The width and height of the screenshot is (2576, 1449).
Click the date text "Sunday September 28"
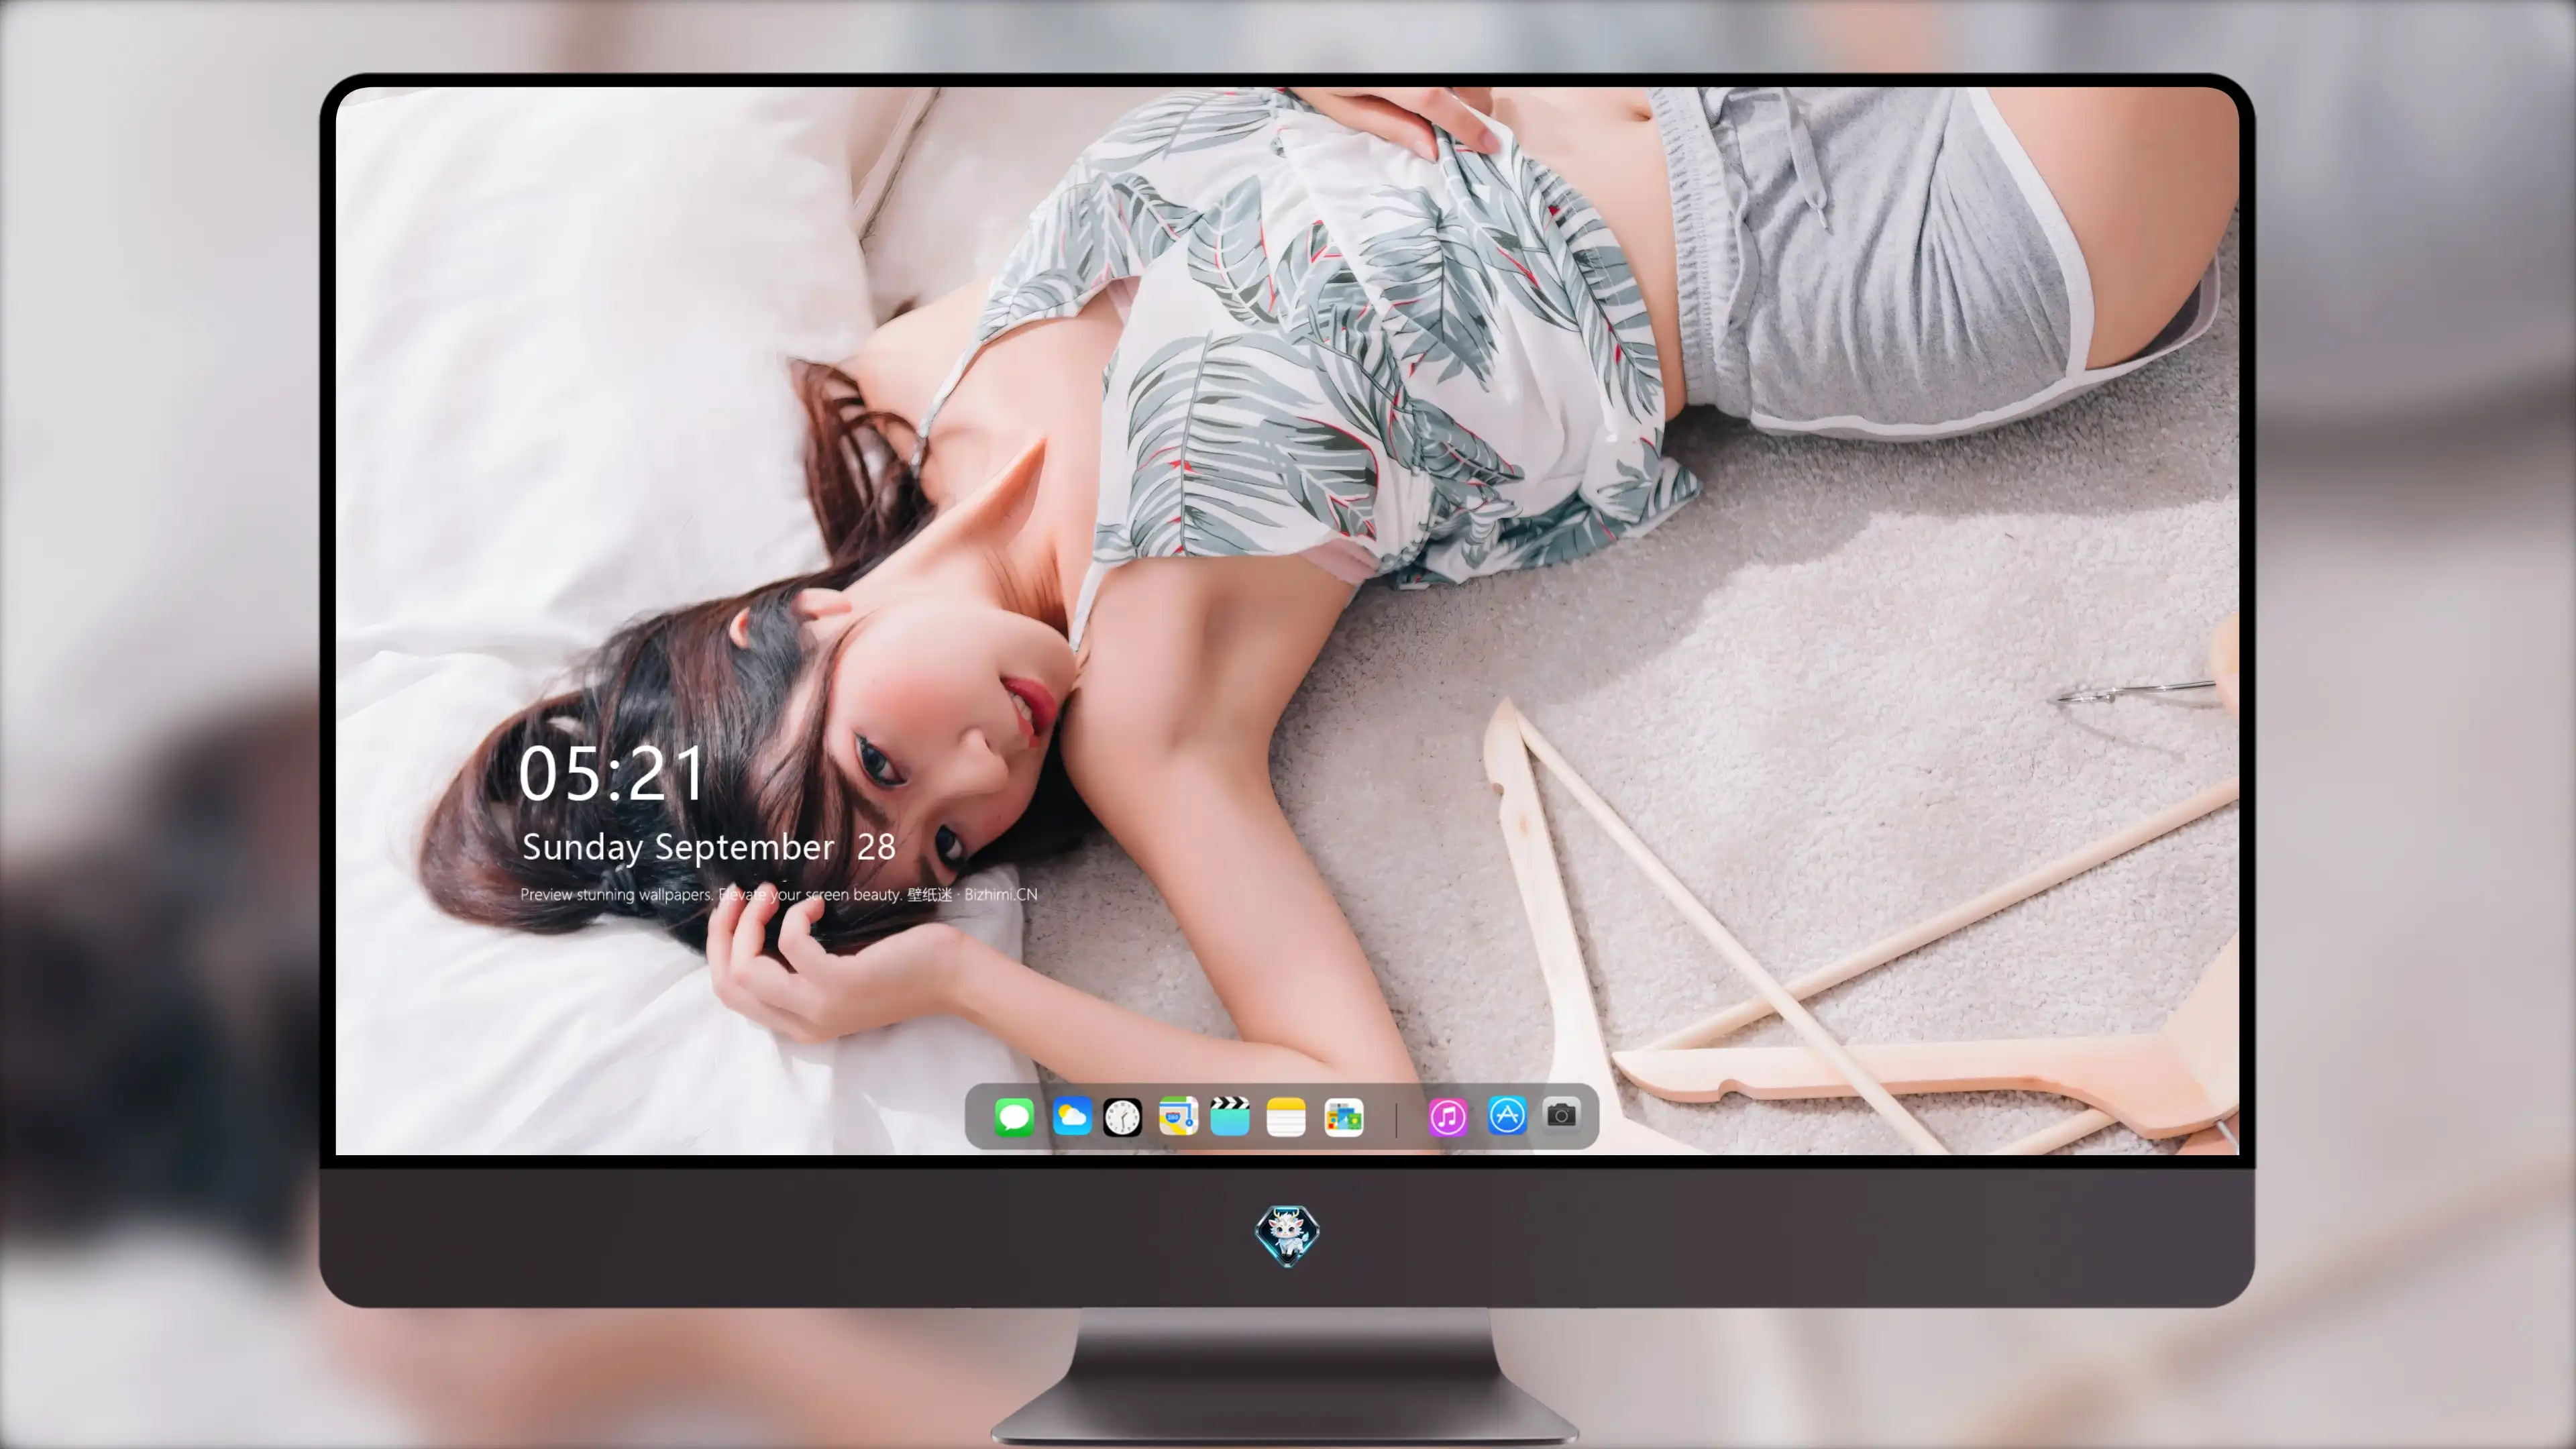(708, 847)
